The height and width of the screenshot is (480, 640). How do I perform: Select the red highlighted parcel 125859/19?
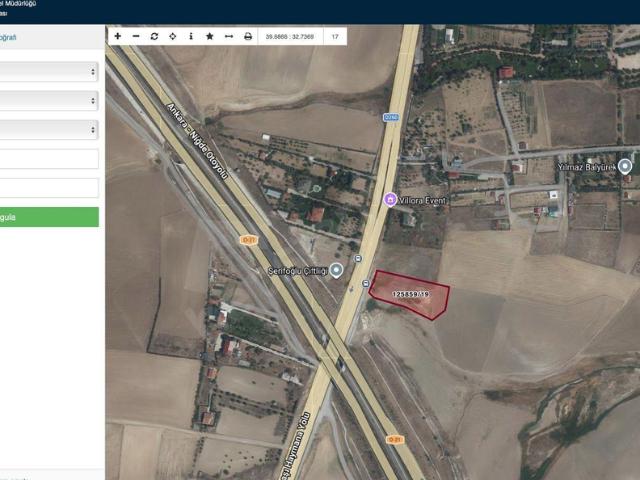click(410, 294)
